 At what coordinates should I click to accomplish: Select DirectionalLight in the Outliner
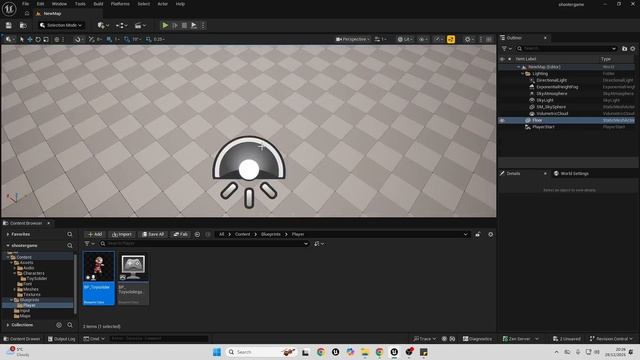(x=551, y=80)
